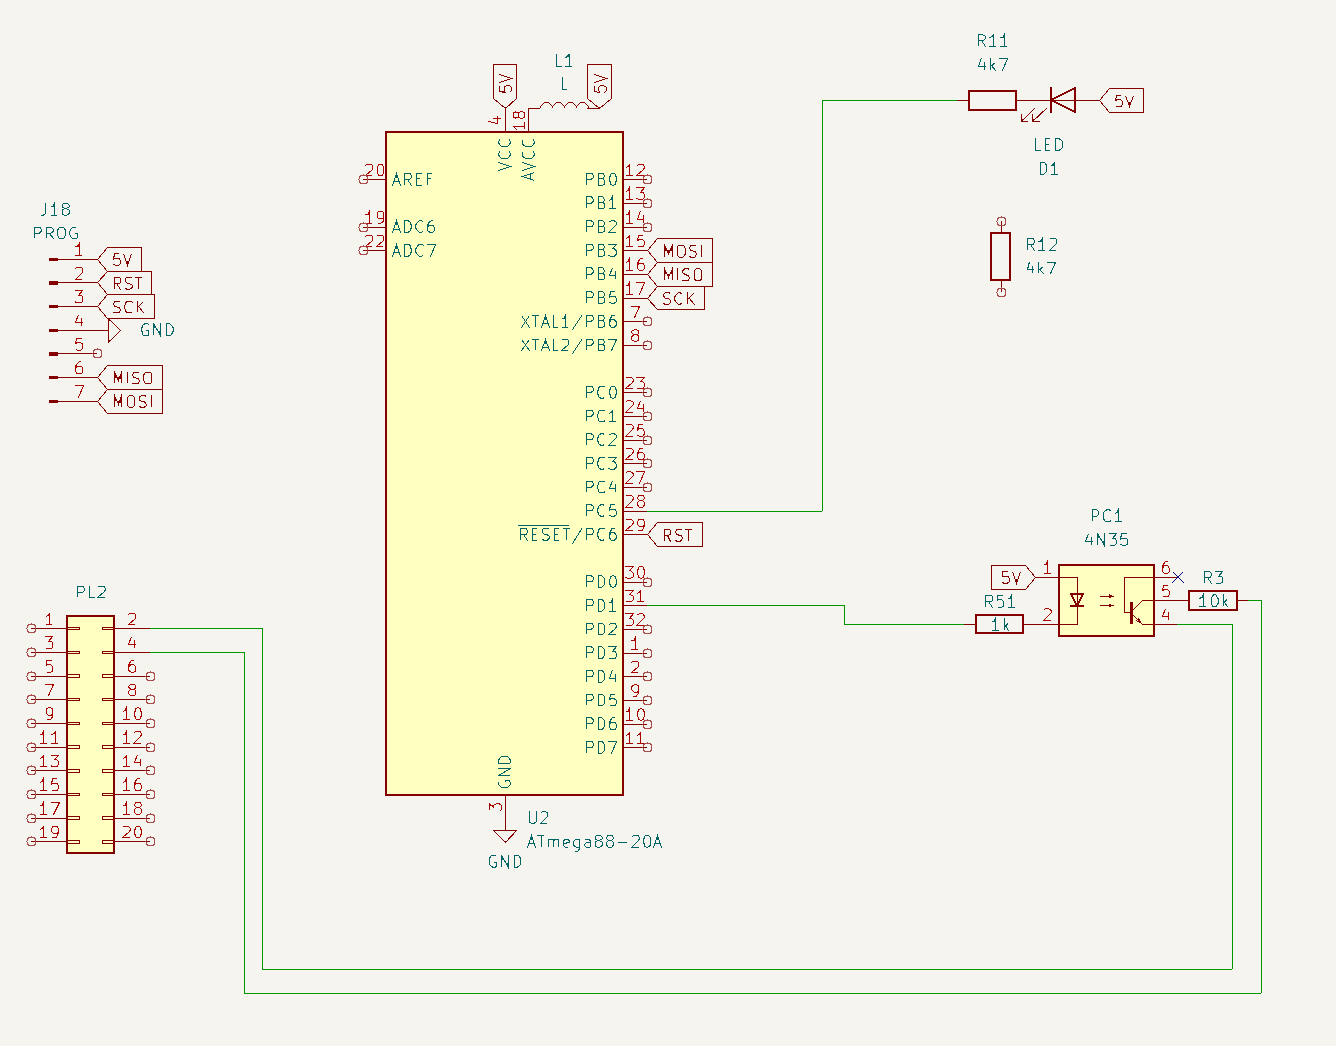Click the RESET/PC6 pin name
Screen dimensions: 1336x1046
pyautogui.click(x=568, y=534)
